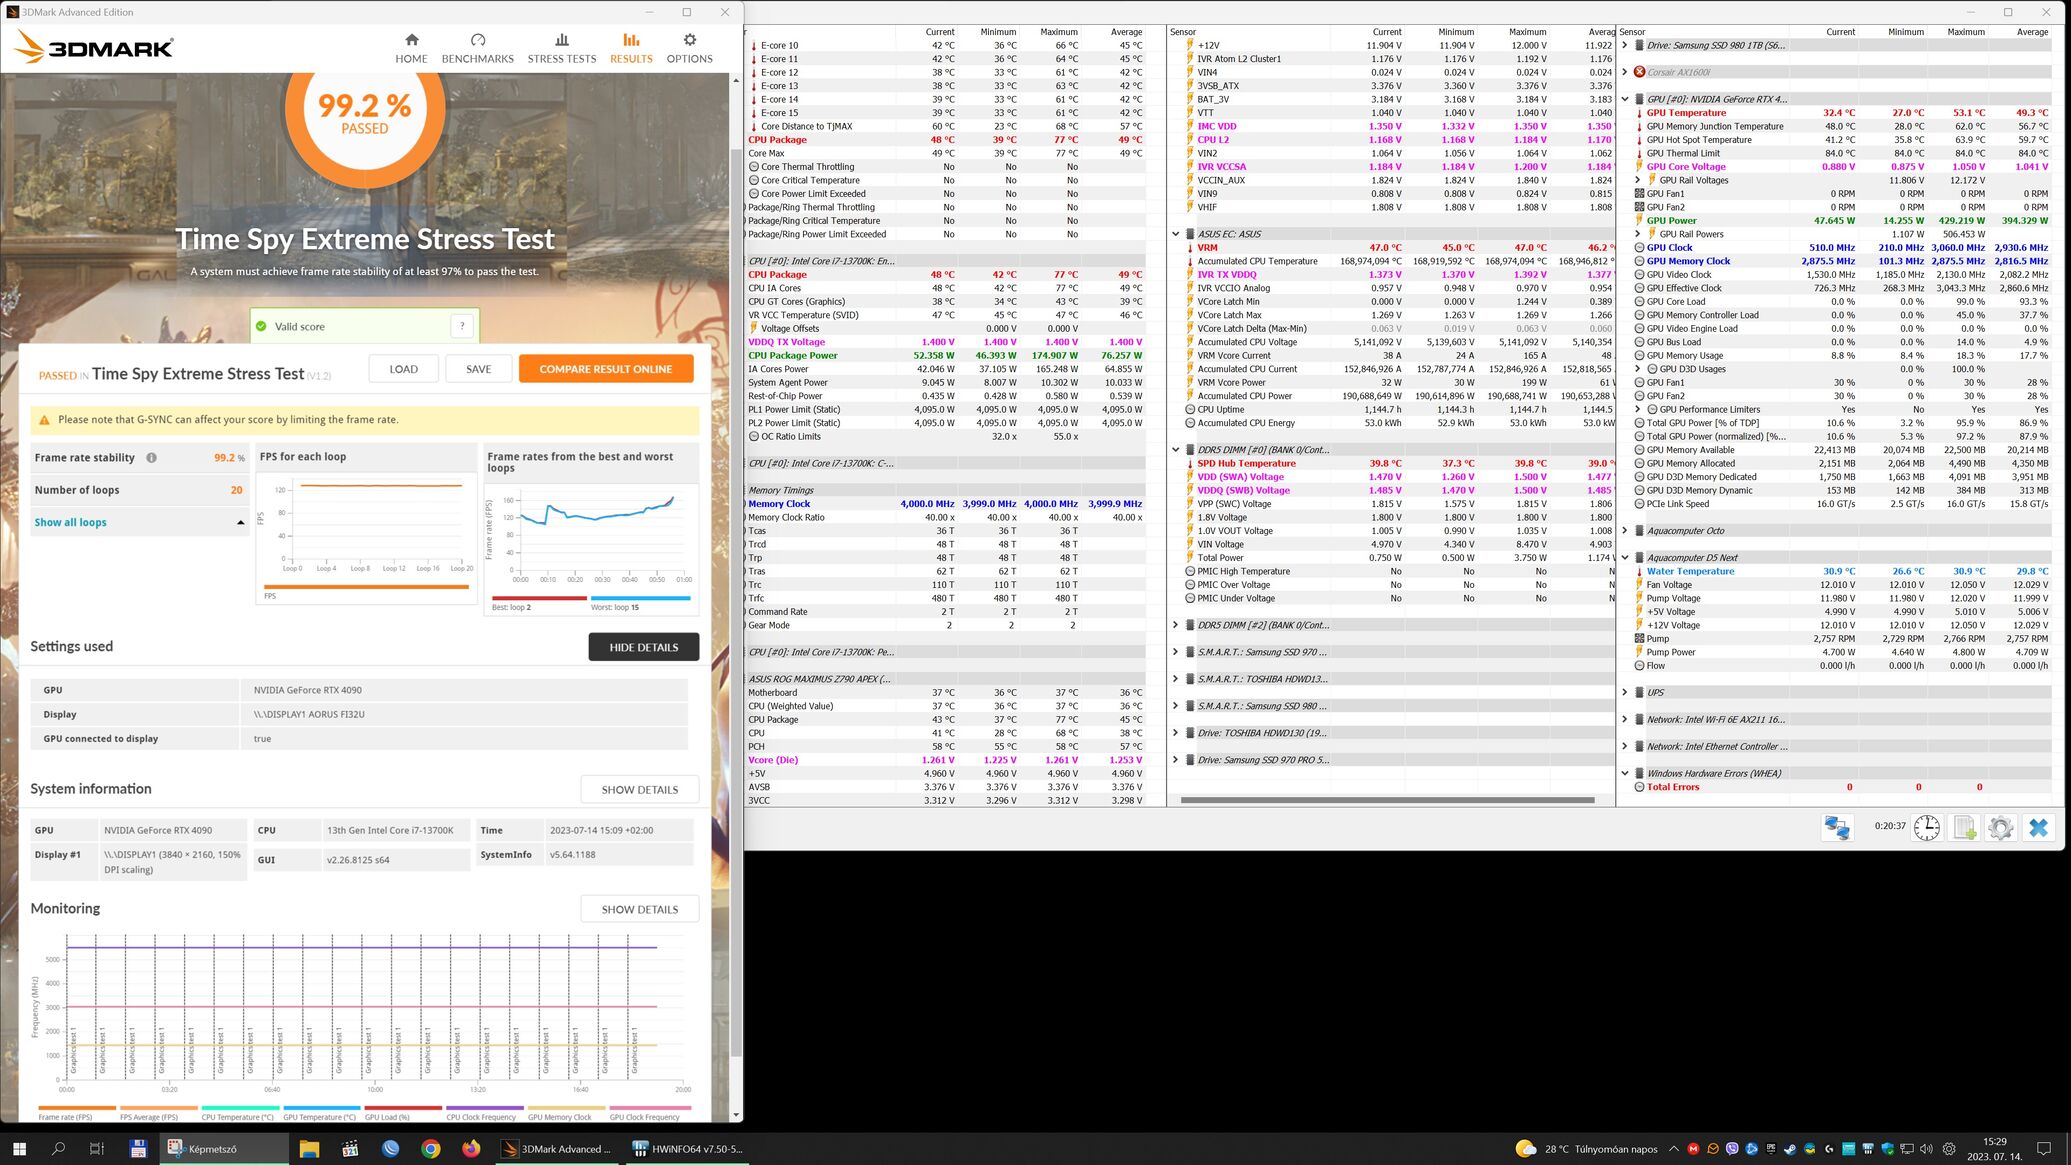Show details for Monitoring section
This screenshot has width=2071, height=1165.
[639, 909]
